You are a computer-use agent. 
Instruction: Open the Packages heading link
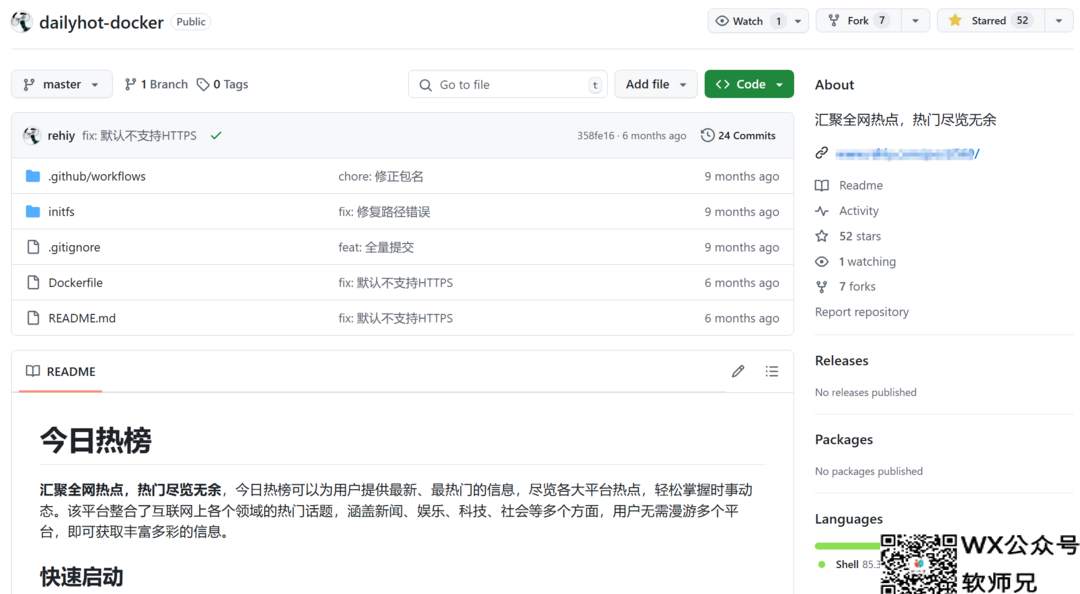(844, 440)
